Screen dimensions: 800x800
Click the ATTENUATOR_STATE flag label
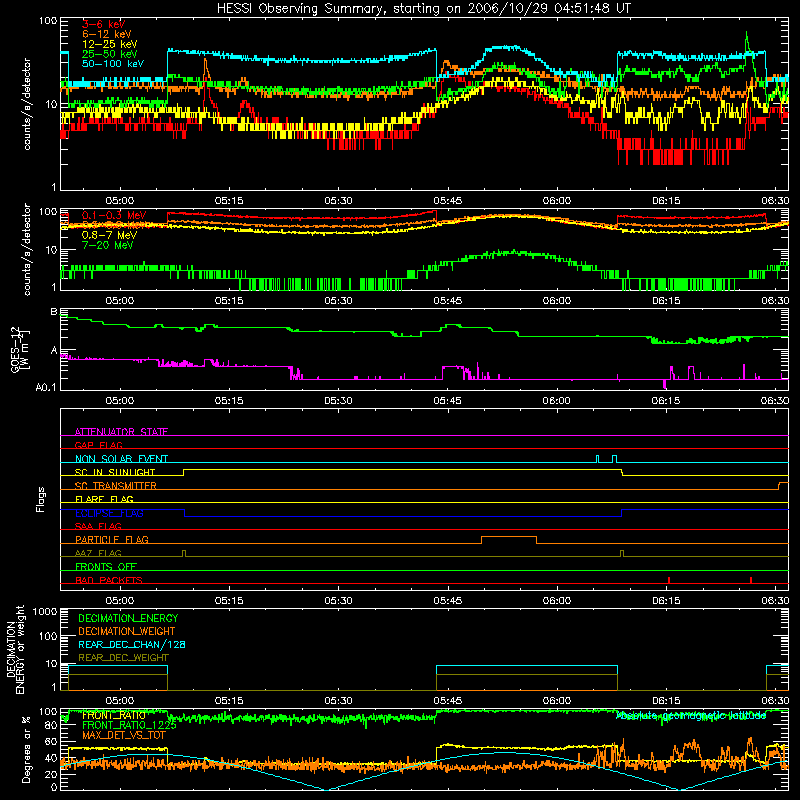tap(121, 432)
